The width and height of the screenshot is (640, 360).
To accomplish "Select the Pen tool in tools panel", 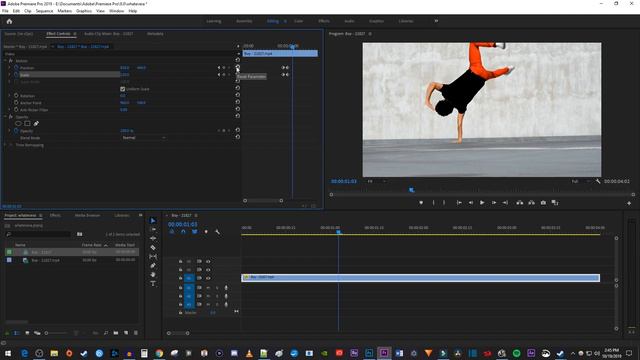I will pos(153,266).
